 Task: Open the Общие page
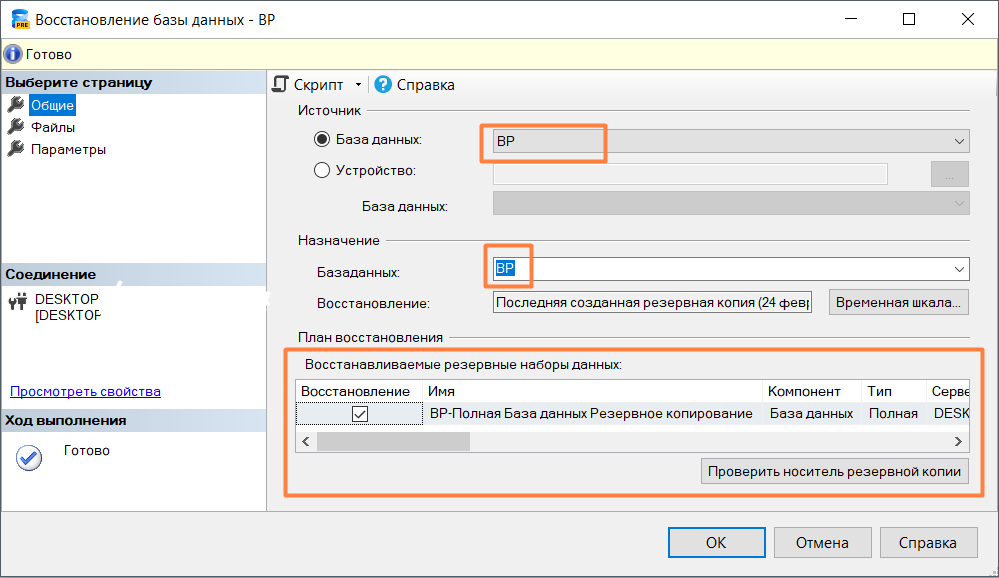coord(53,105)
